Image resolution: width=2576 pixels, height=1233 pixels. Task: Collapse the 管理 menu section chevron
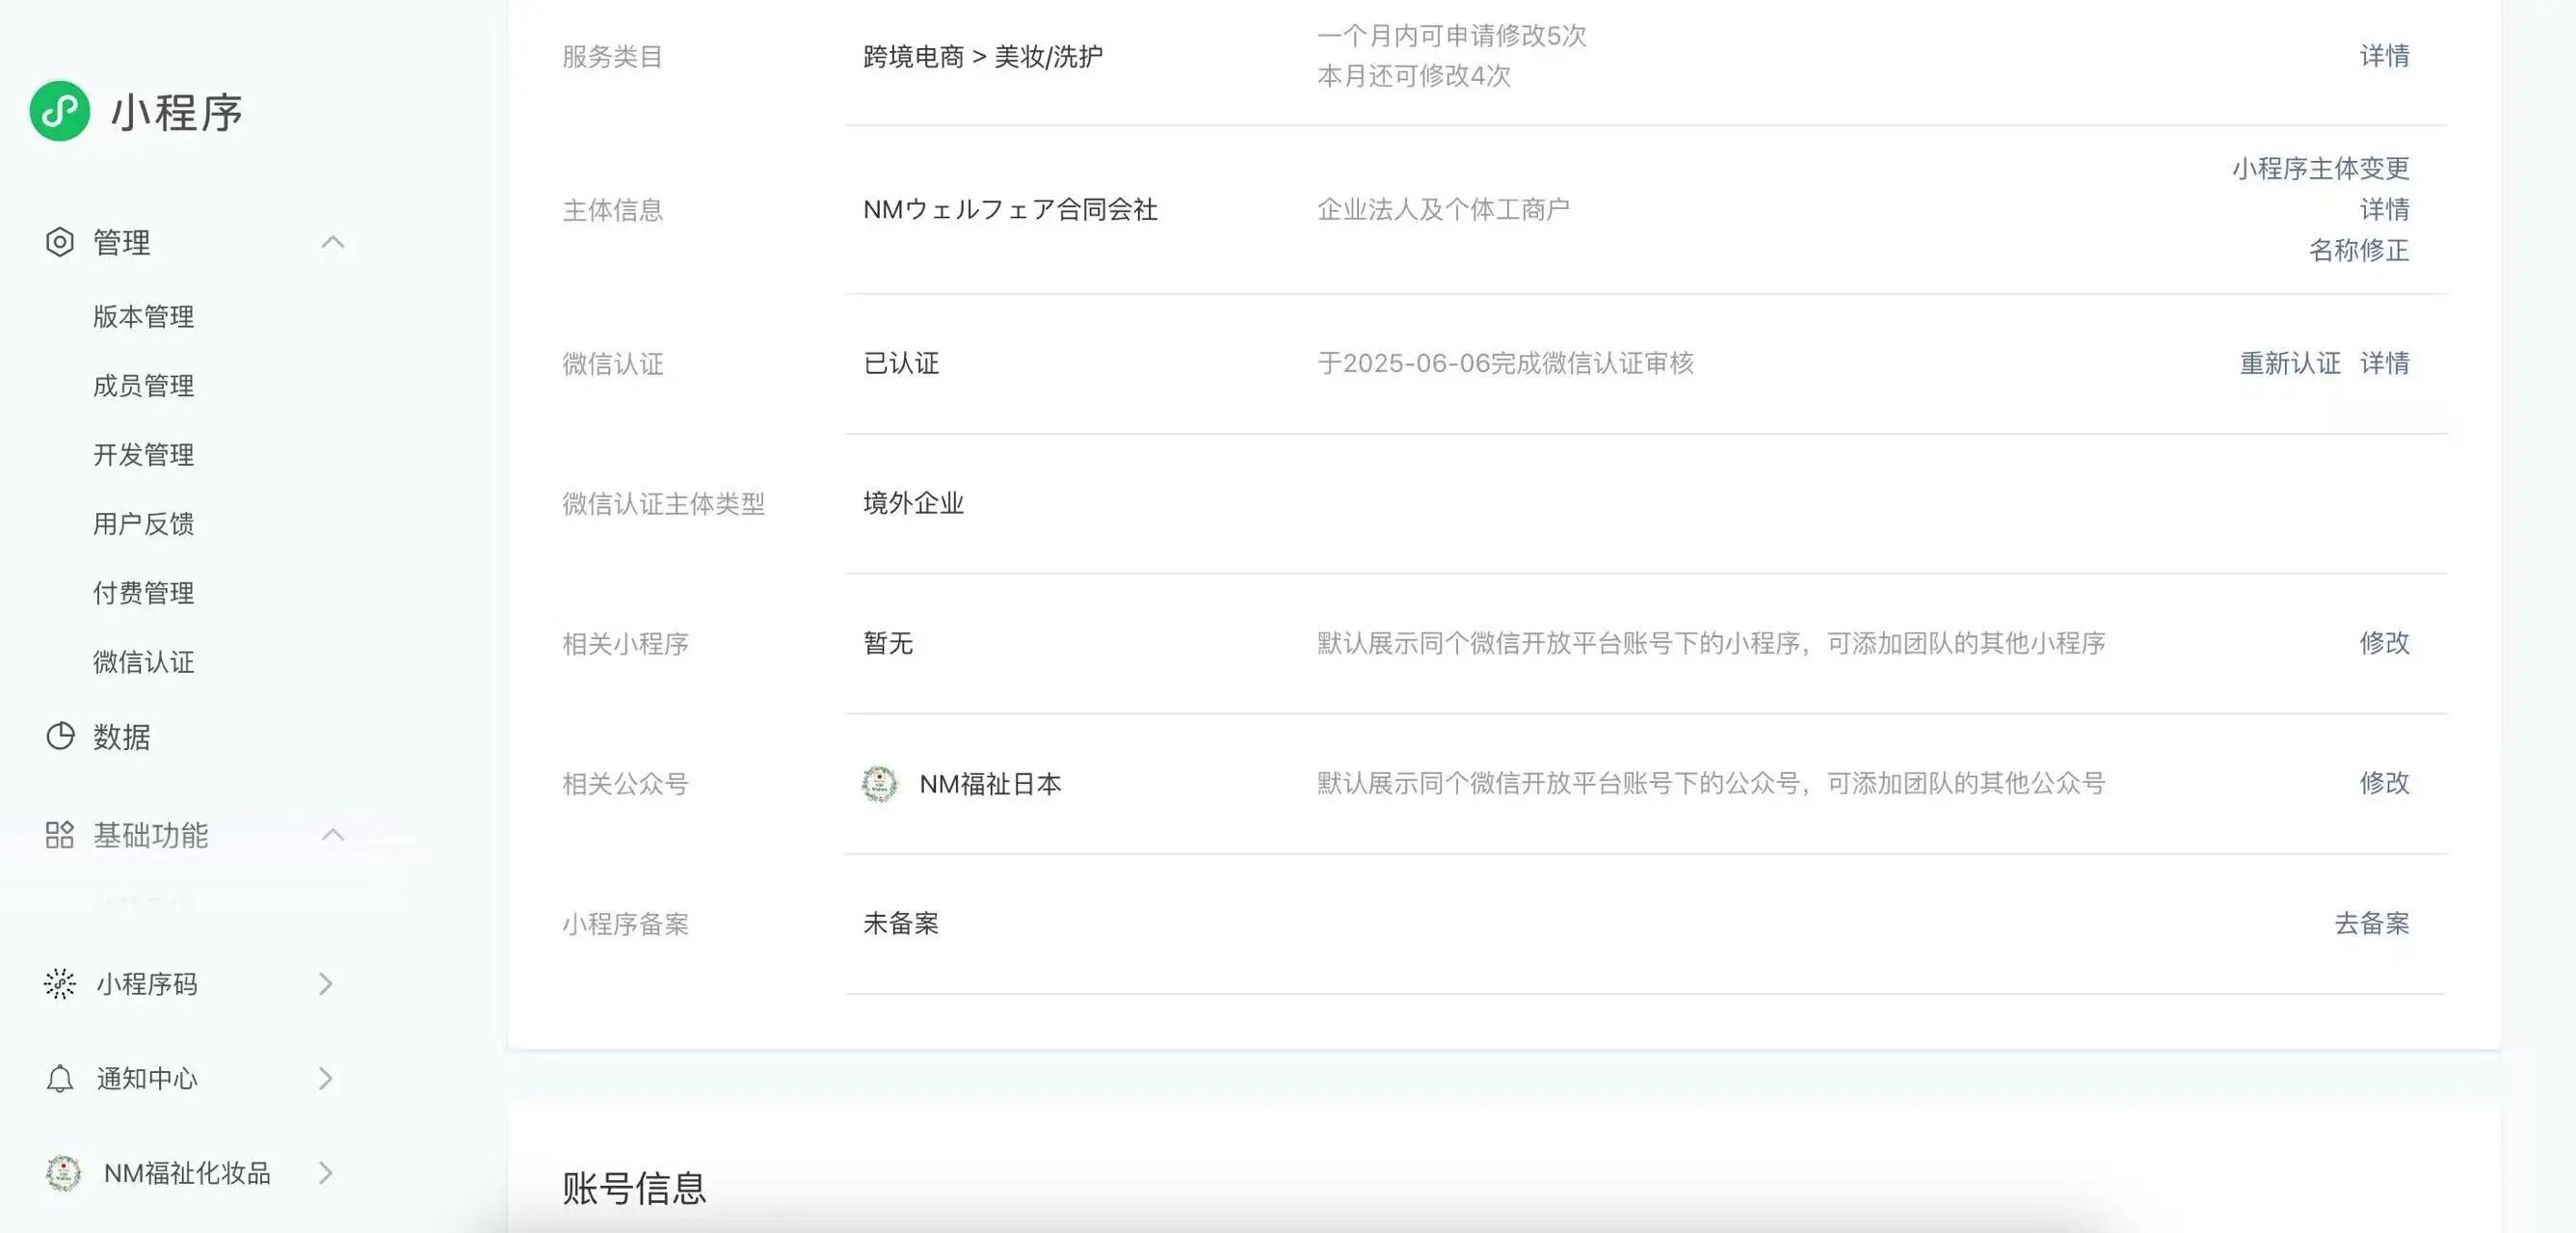click(x=333, y=242)
